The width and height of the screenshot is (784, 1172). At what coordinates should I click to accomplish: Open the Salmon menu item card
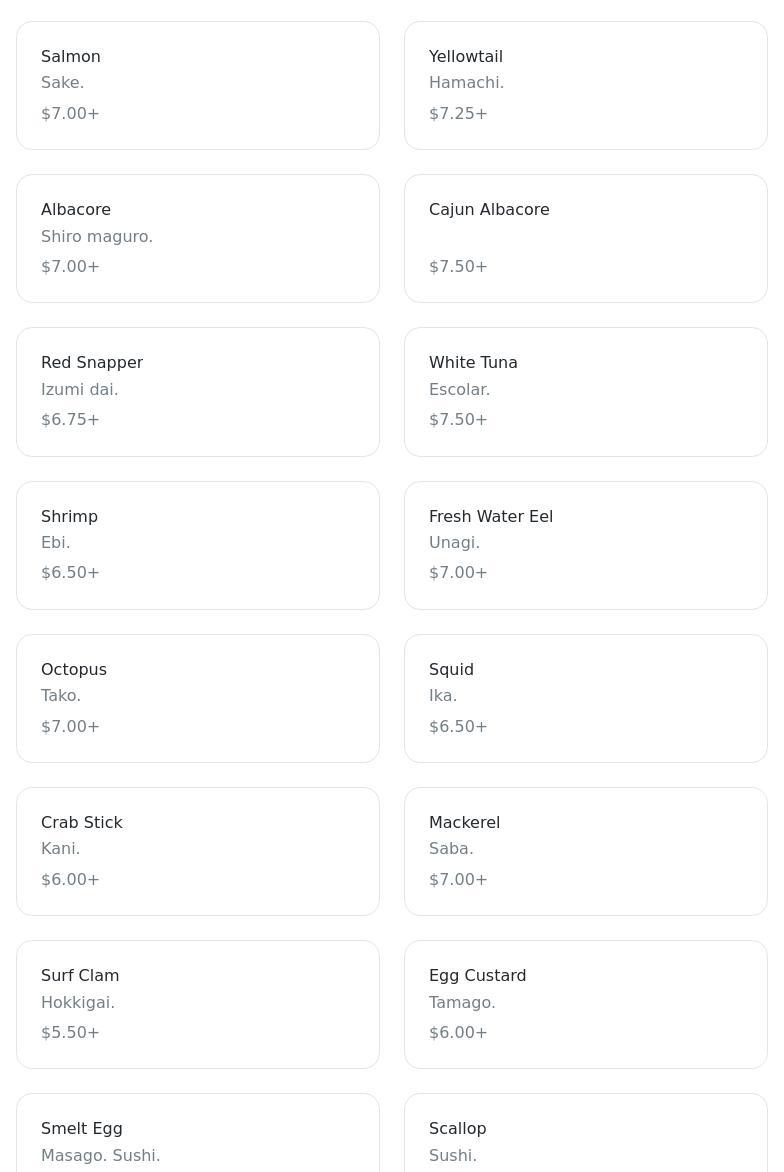pyautogui.click(x=197, y=85)
